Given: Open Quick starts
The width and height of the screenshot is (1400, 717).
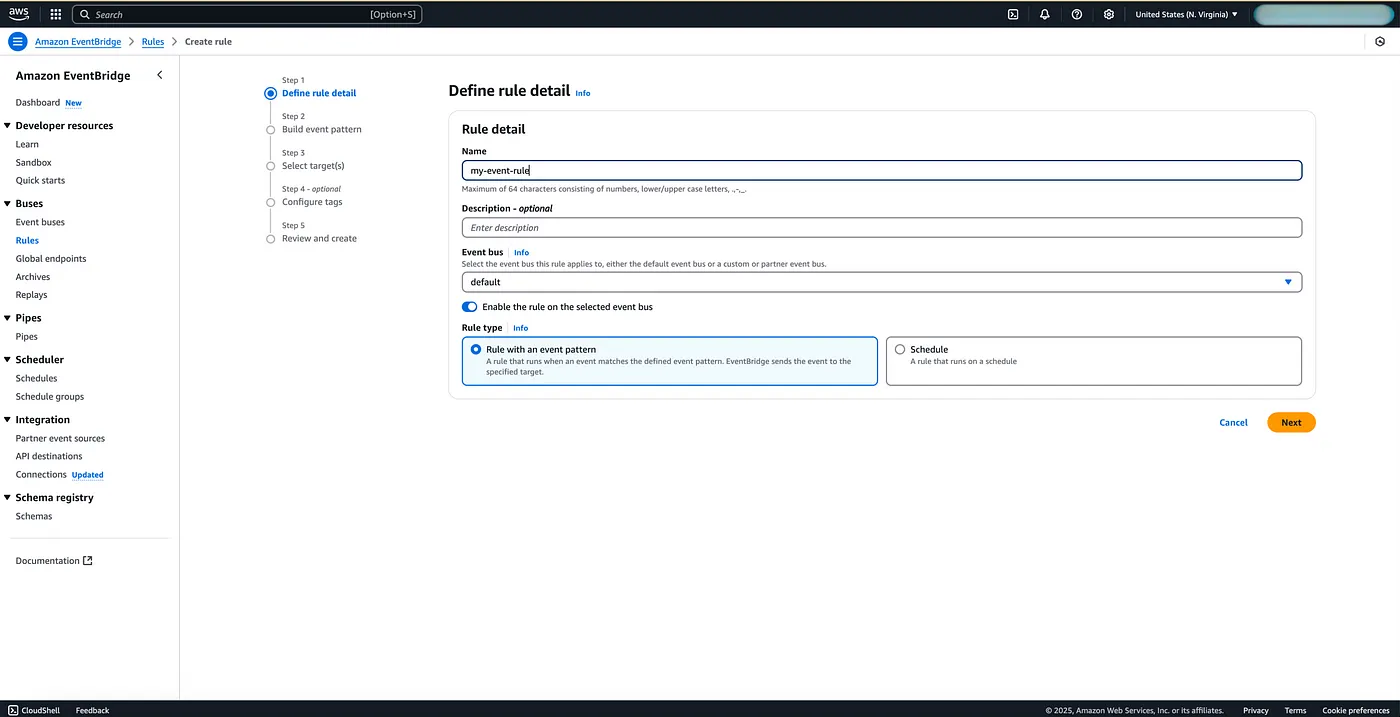Looking at the screenshot, I should [40, 180].
